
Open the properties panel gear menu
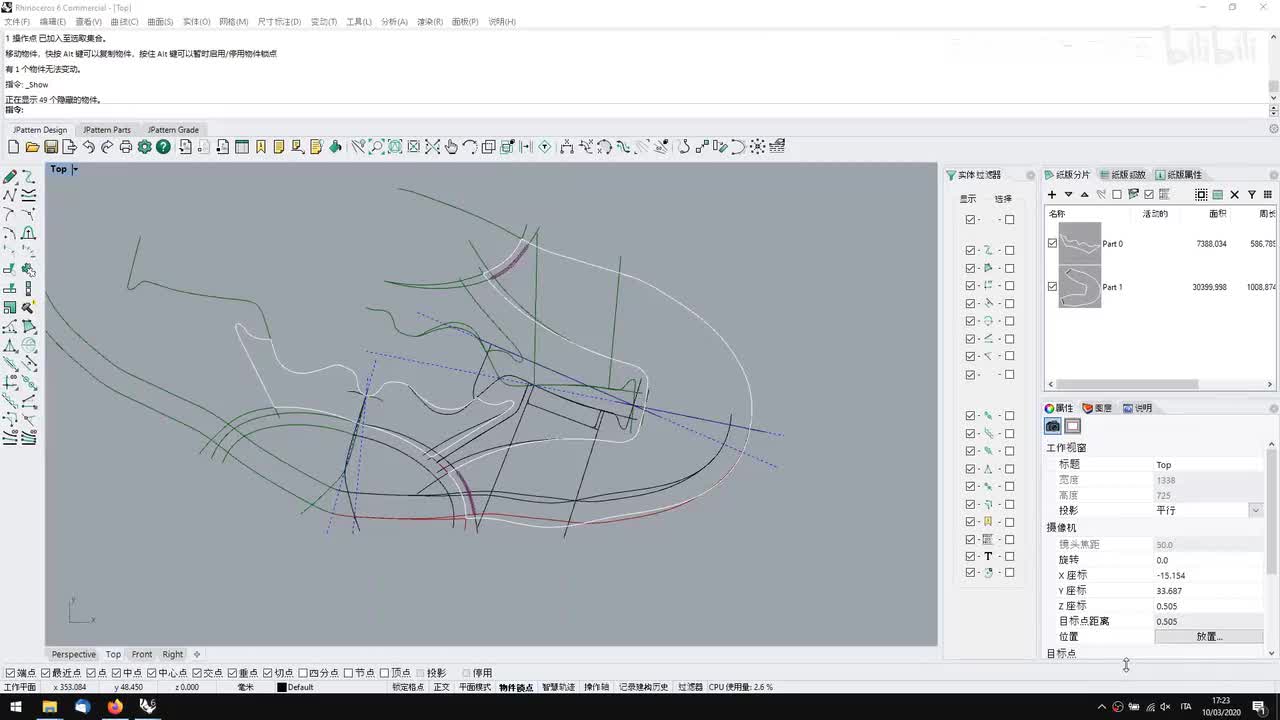(x=1274, y=408)
